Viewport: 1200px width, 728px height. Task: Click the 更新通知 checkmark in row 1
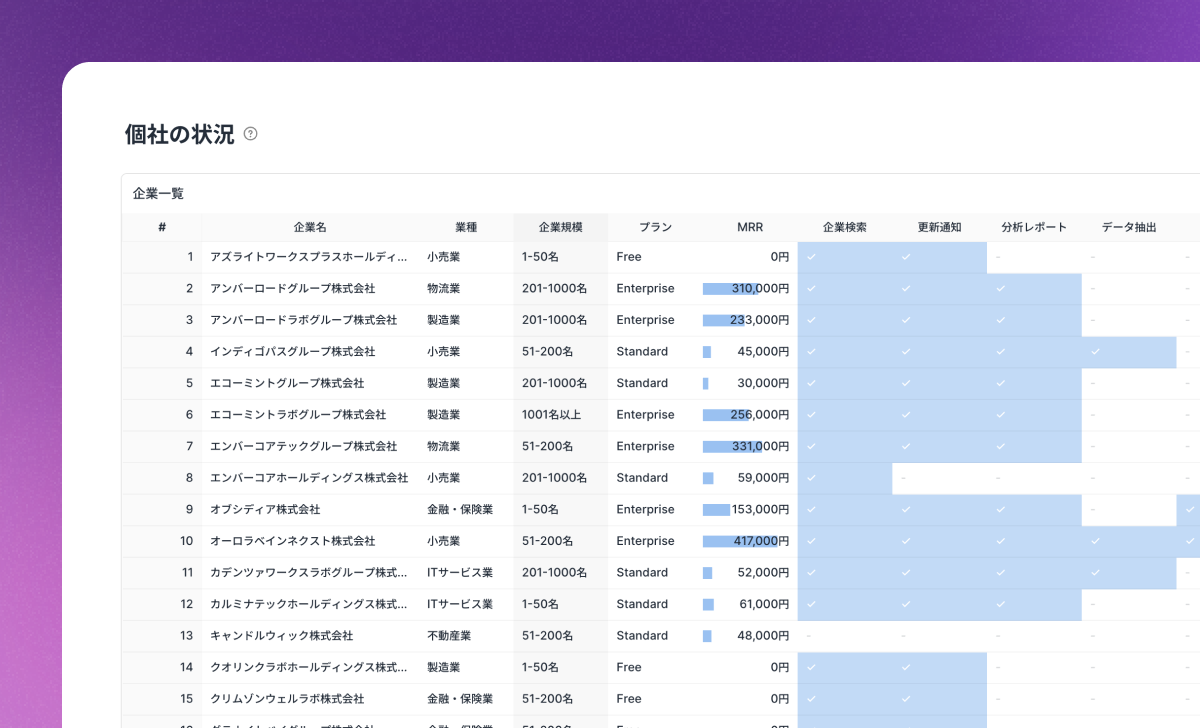pyautogui.click(x=906, y=257)
